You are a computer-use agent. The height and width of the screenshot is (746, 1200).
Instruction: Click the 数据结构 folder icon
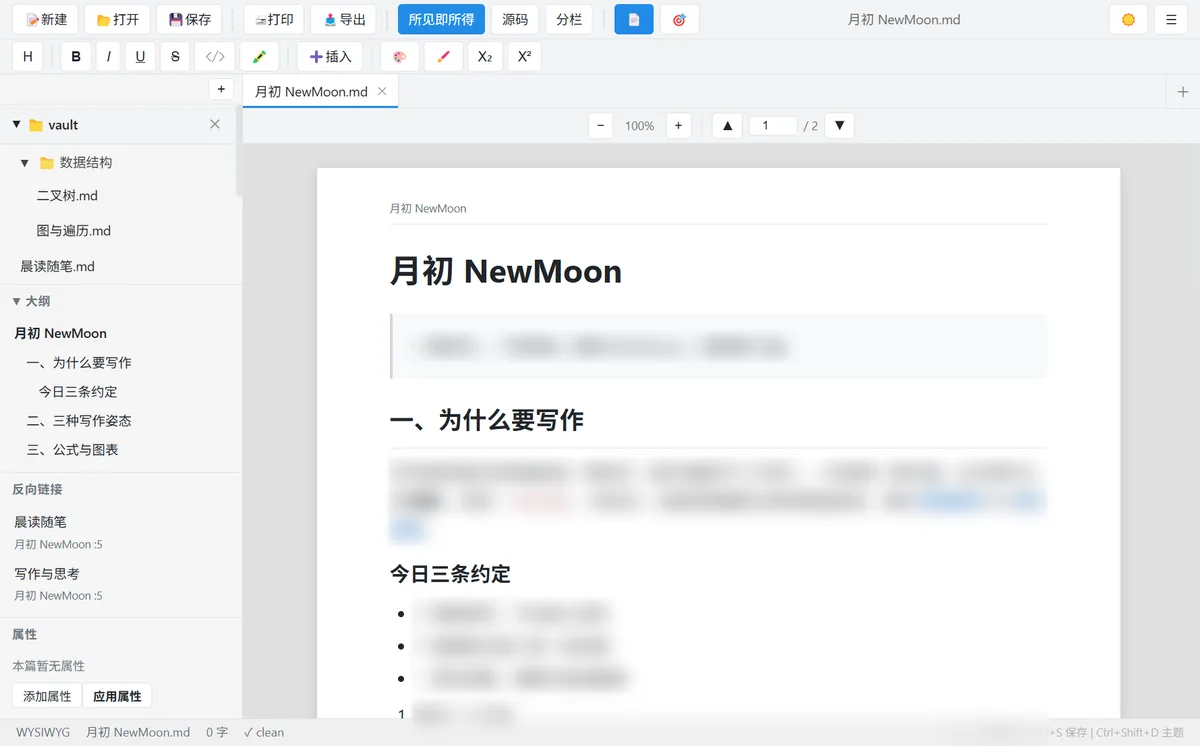click(46, 162)
